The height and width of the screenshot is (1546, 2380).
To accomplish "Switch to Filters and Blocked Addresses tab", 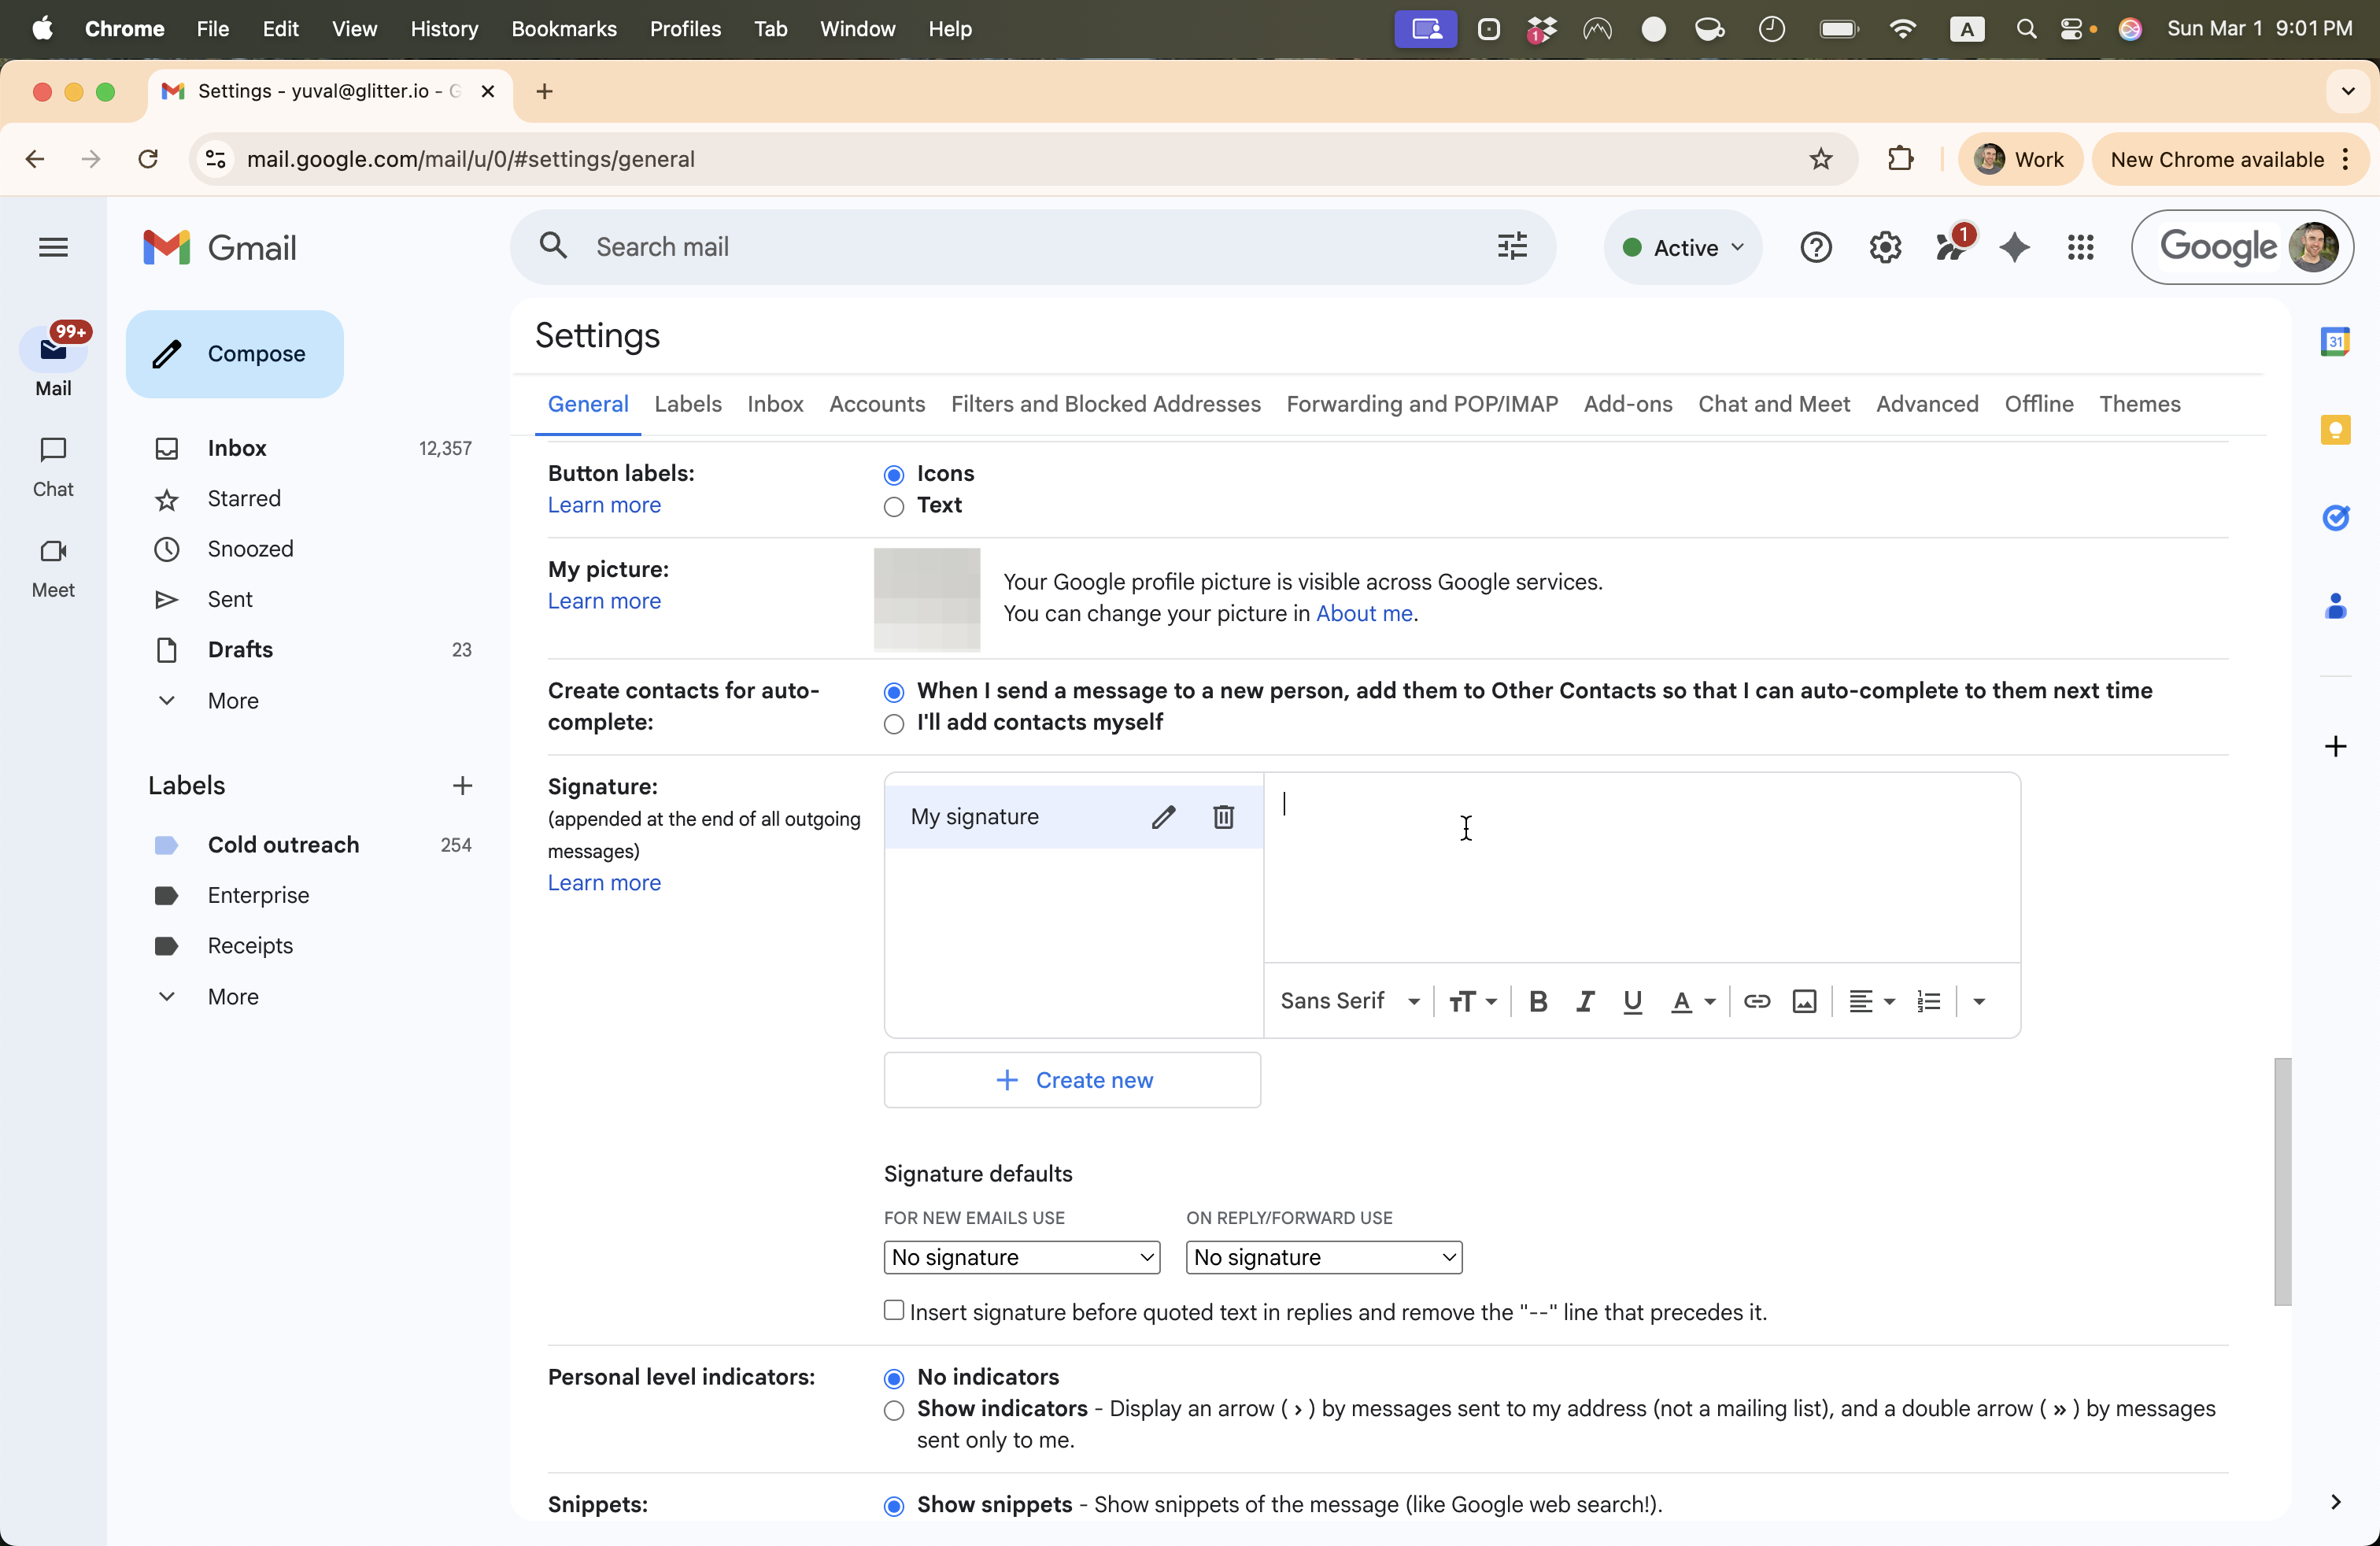I will pyautogui.click(x=1105, y=404).
